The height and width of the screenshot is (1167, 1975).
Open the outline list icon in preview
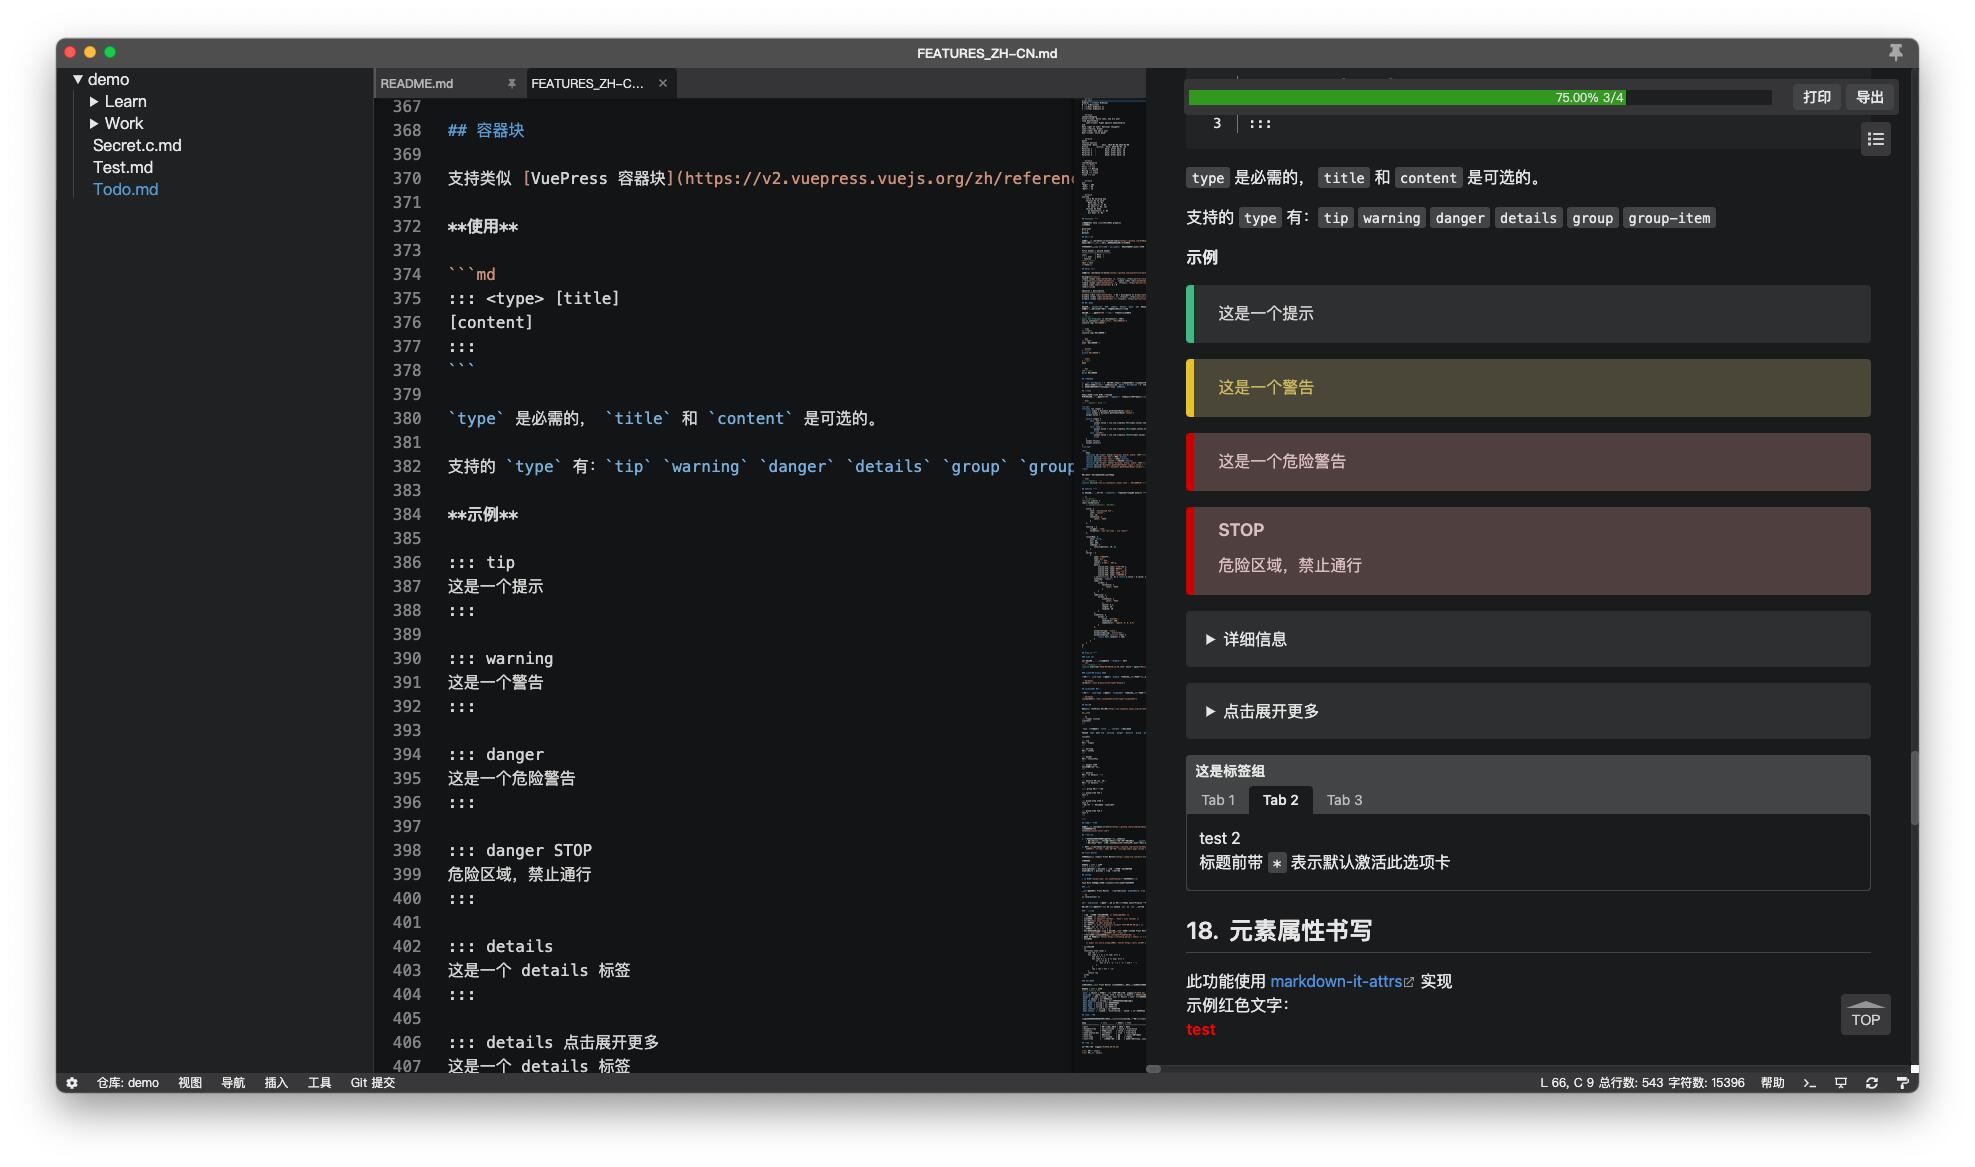[x=1875, y=140]
